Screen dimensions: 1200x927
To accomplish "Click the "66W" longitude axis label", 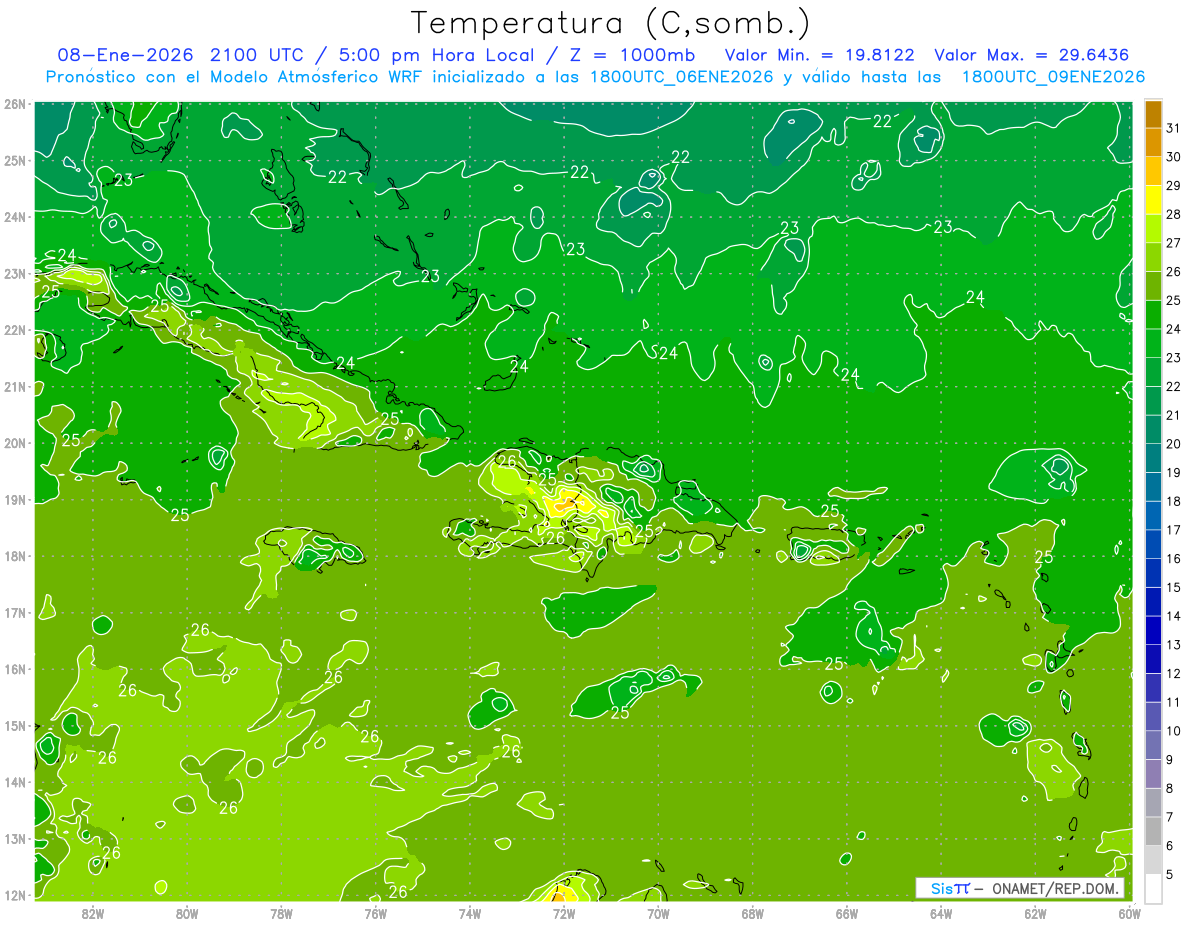I will [x=846, y=913].
